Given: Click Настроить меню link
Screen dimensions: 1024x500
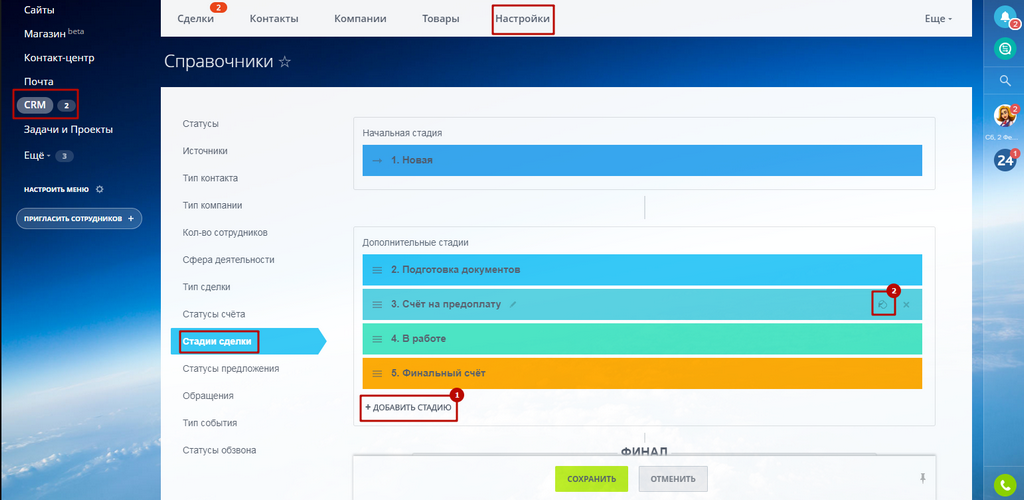Looking at the screenshot, I should [56, 189].
